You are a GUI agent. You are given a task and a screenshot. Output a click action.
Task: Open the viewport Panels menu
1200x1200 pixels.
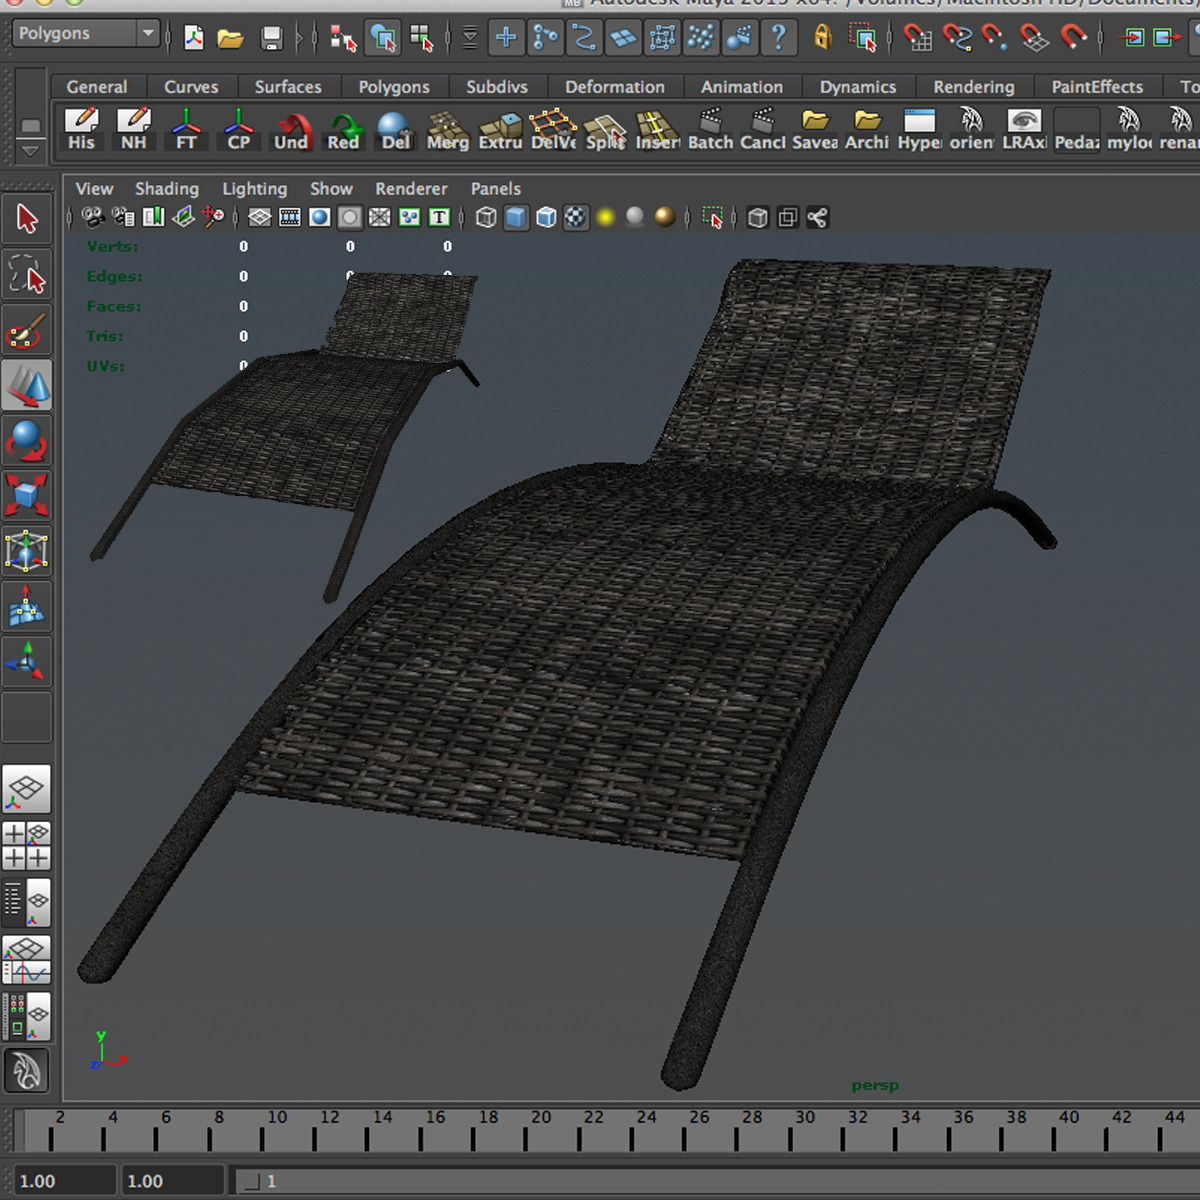pyautogui.click(x=496, y=188)
